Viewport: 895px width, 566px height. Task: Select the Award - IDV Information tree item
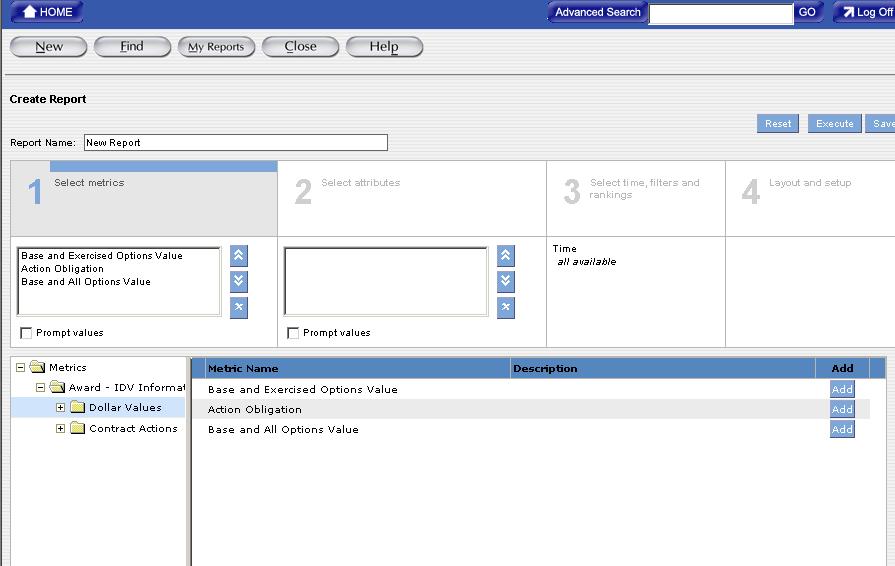[x=127, y=387]
